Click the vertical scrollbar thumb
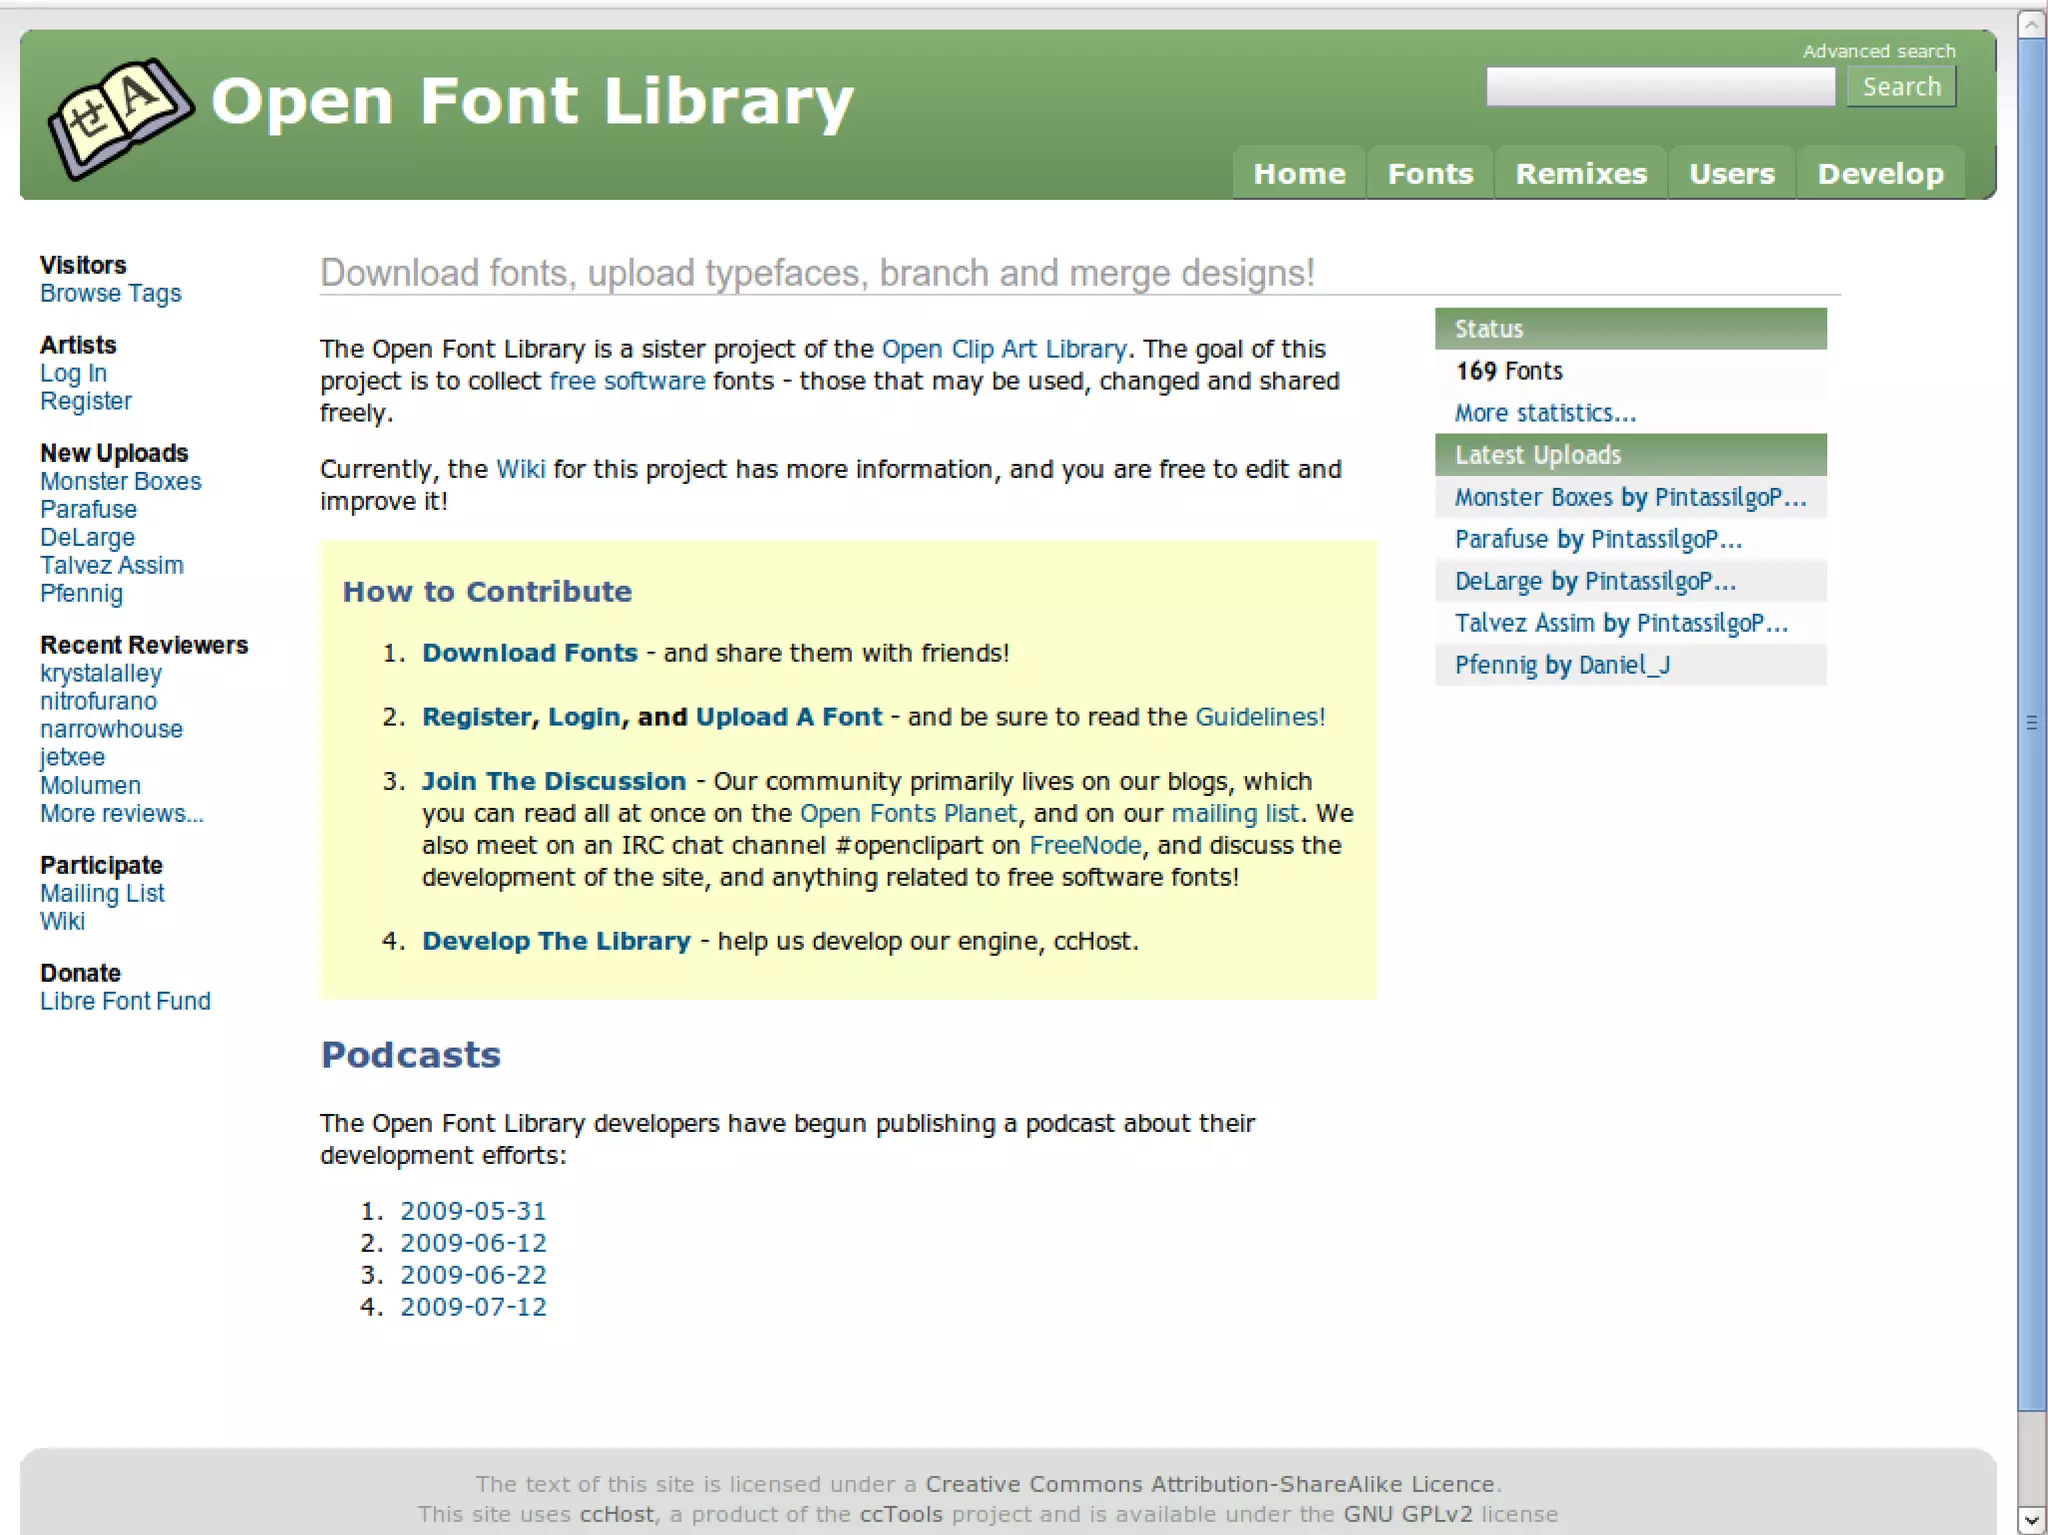Image resolution: width=2048 pixels, height=1535 pixels. (2031, 720)
